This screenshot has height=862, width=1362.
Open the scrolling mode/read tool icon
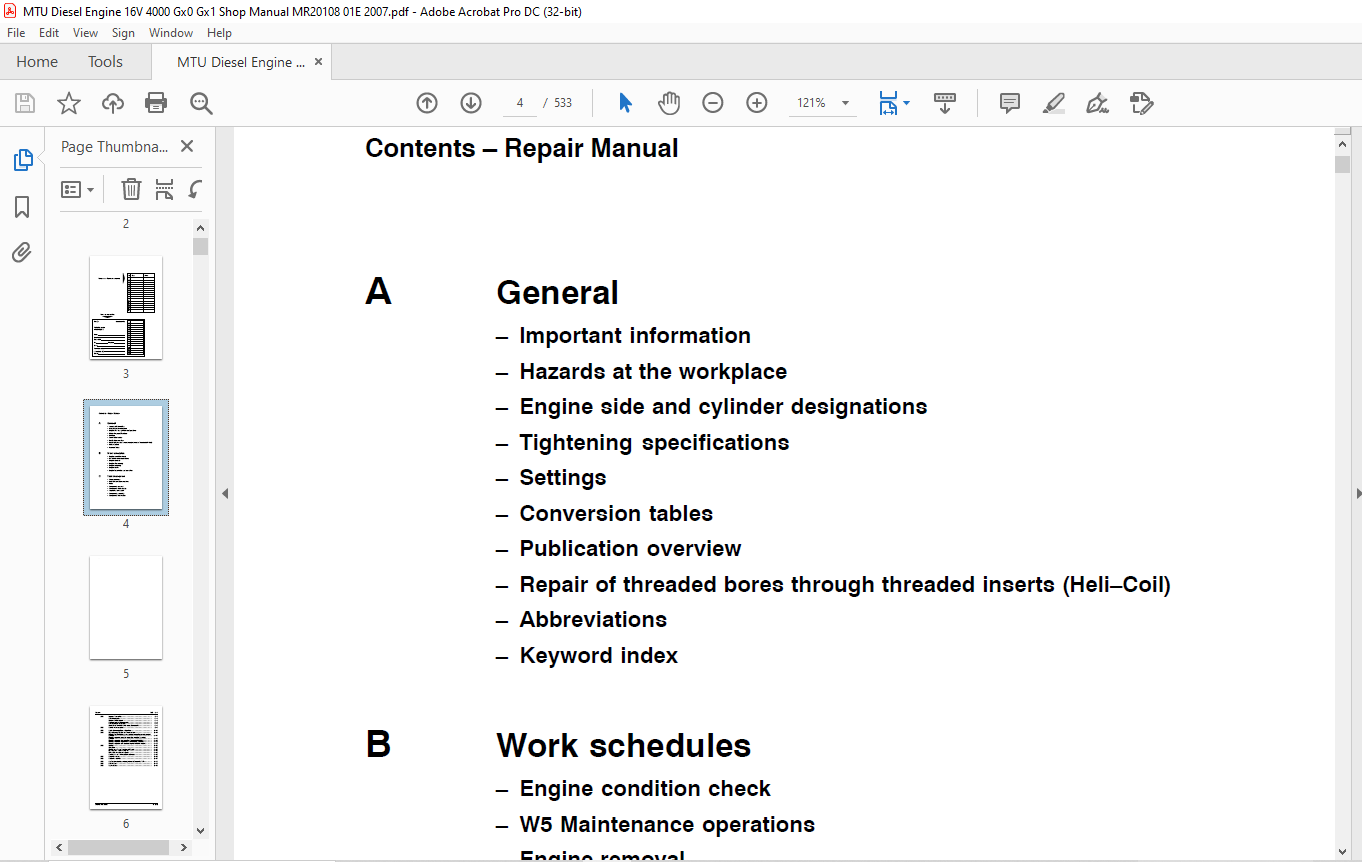coord(945,103)
